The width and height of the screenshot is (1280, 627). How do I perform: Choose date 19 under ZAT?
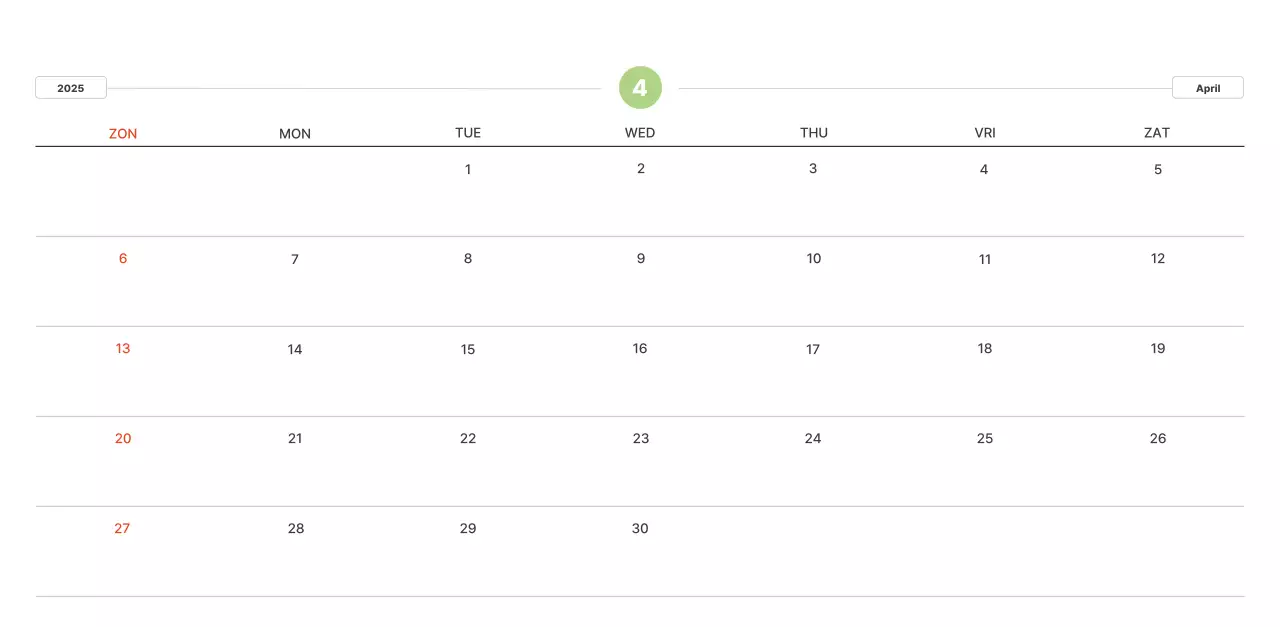tap(1158, 348)
